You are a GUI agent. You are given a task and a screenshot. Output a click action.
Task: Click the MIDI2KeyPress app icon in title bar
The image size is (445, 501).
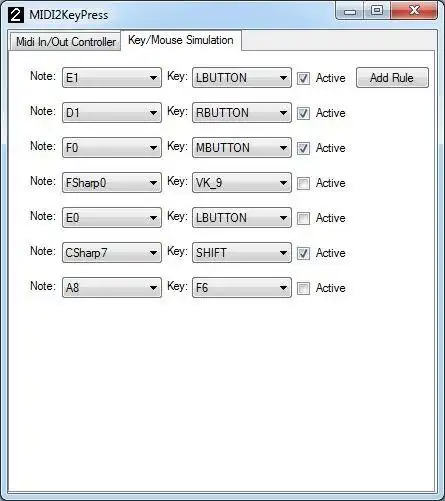16,15
